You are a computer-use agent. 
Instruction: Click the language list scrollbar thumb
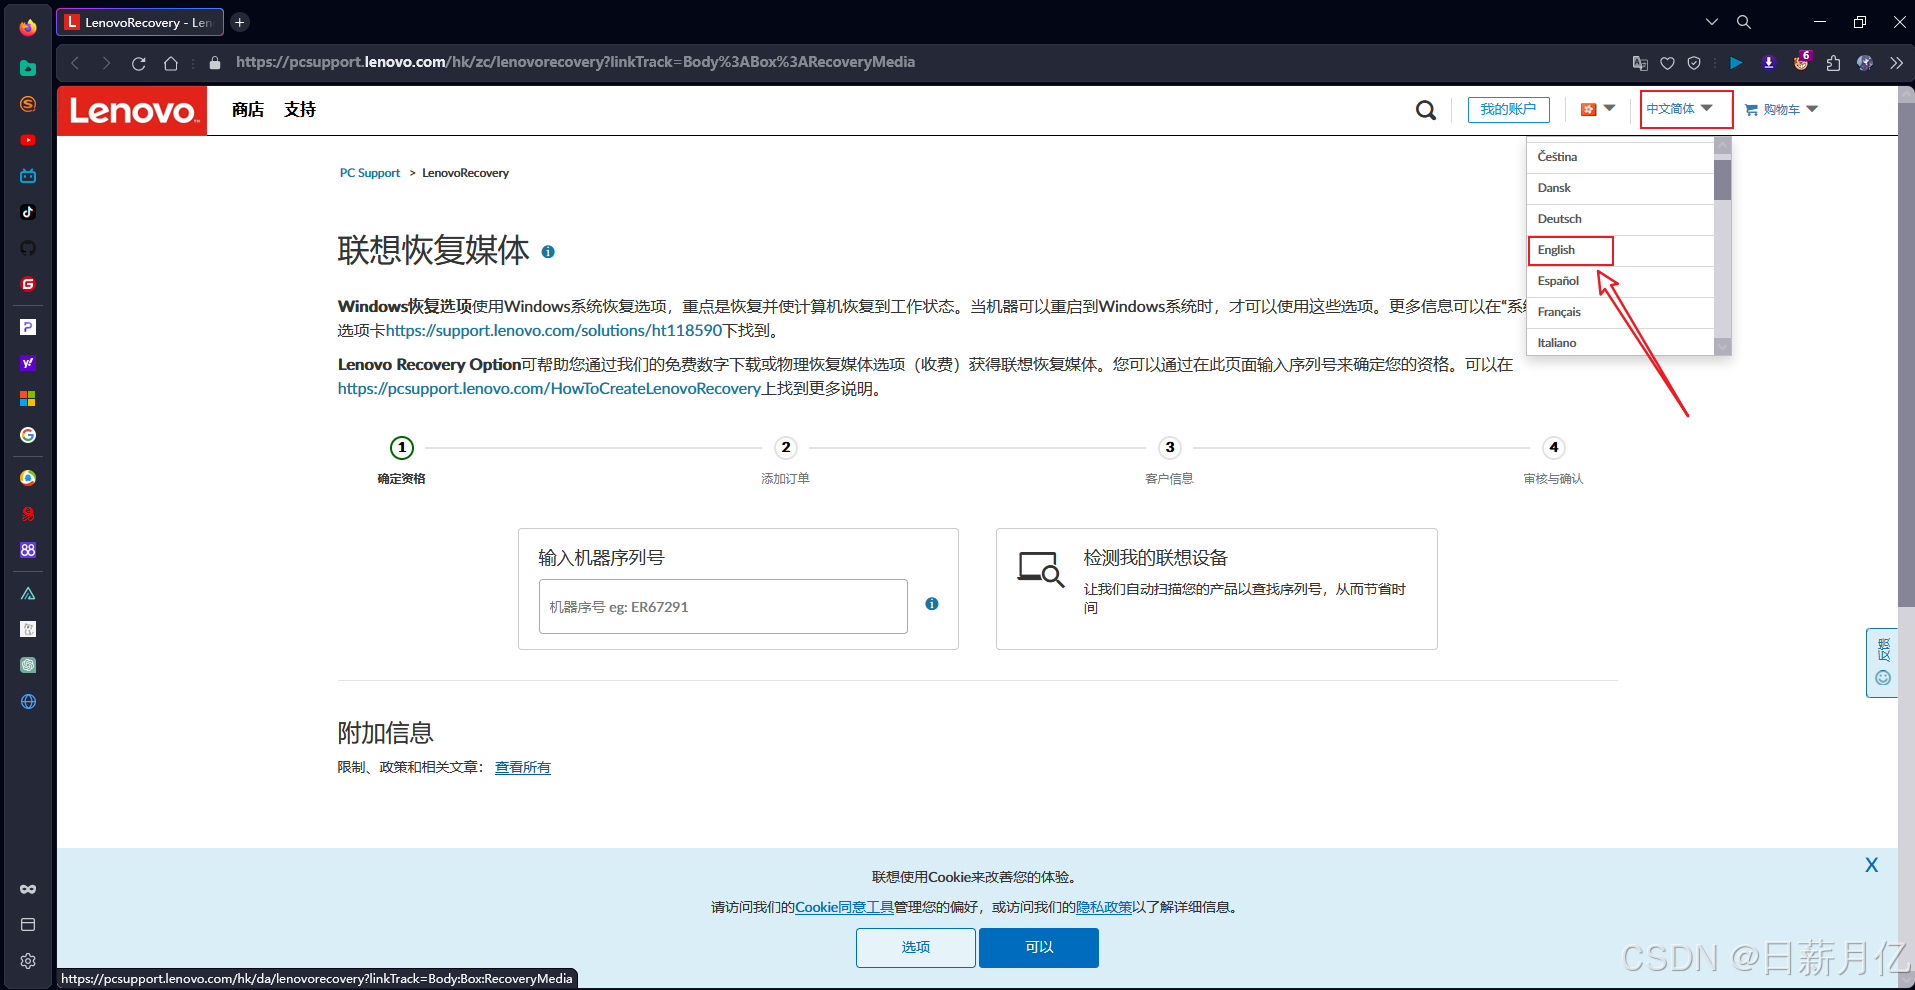click(1722, 179)
